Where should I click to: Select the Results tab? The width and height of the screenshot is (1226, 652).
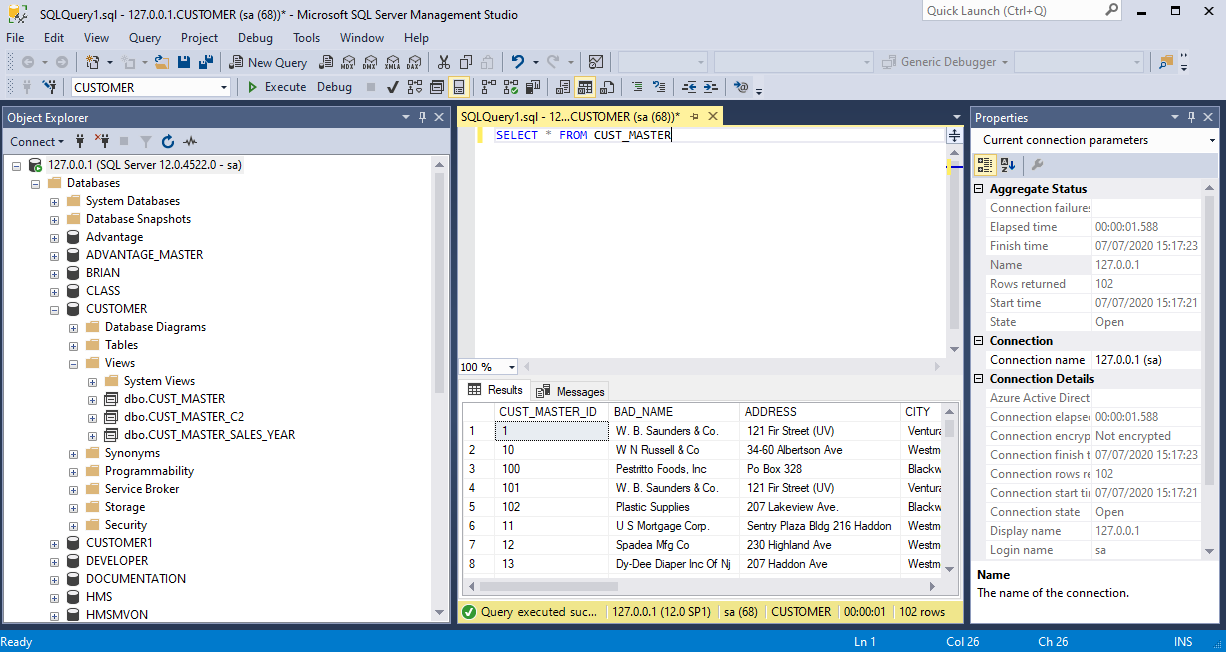tap(495, 390)
